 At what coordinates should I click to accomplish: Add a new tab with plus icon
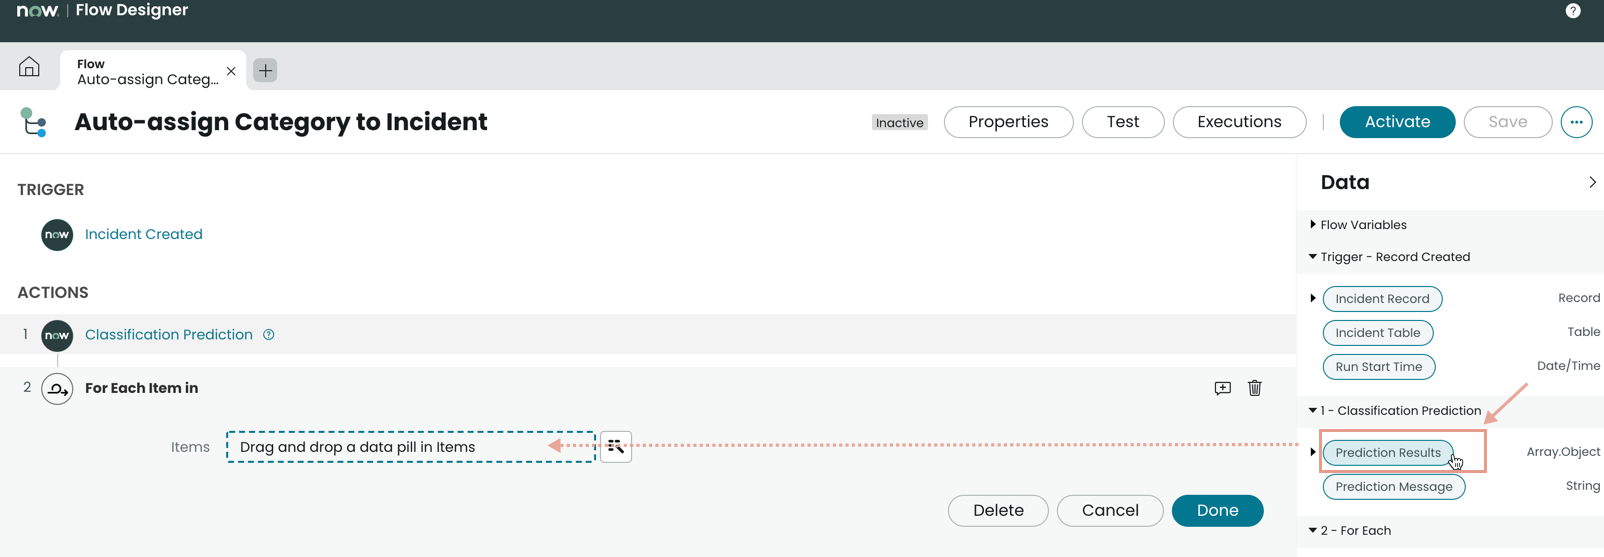coord(265,70)
